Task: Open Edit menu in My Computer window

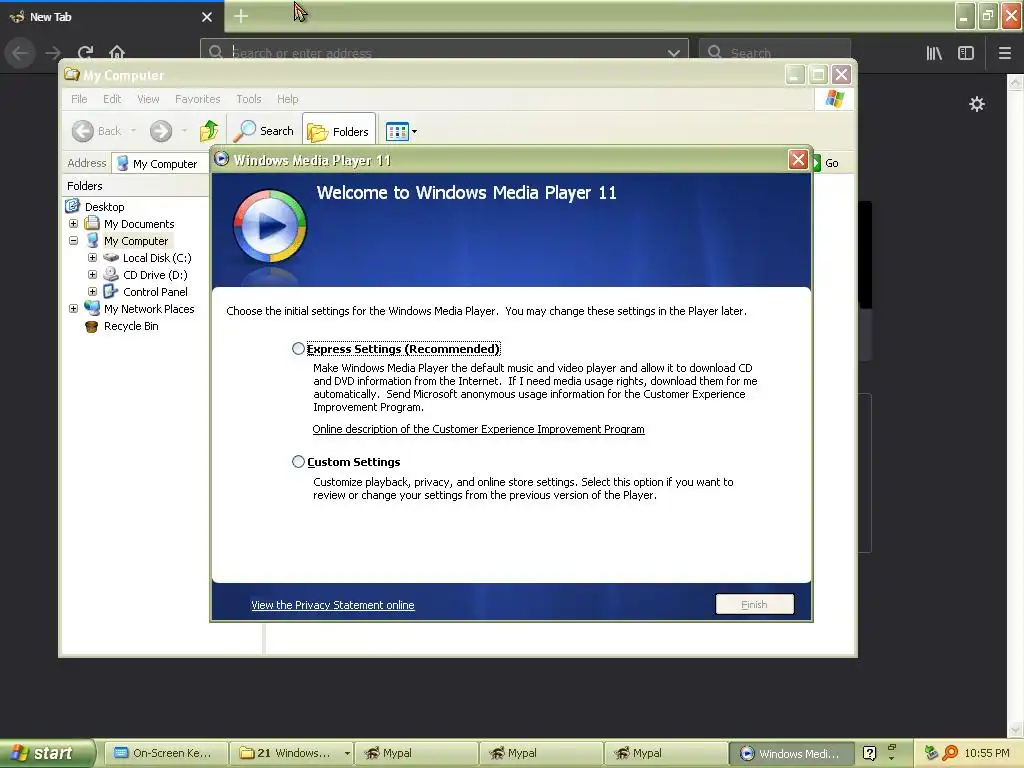Action: click(x=112, y=99)
